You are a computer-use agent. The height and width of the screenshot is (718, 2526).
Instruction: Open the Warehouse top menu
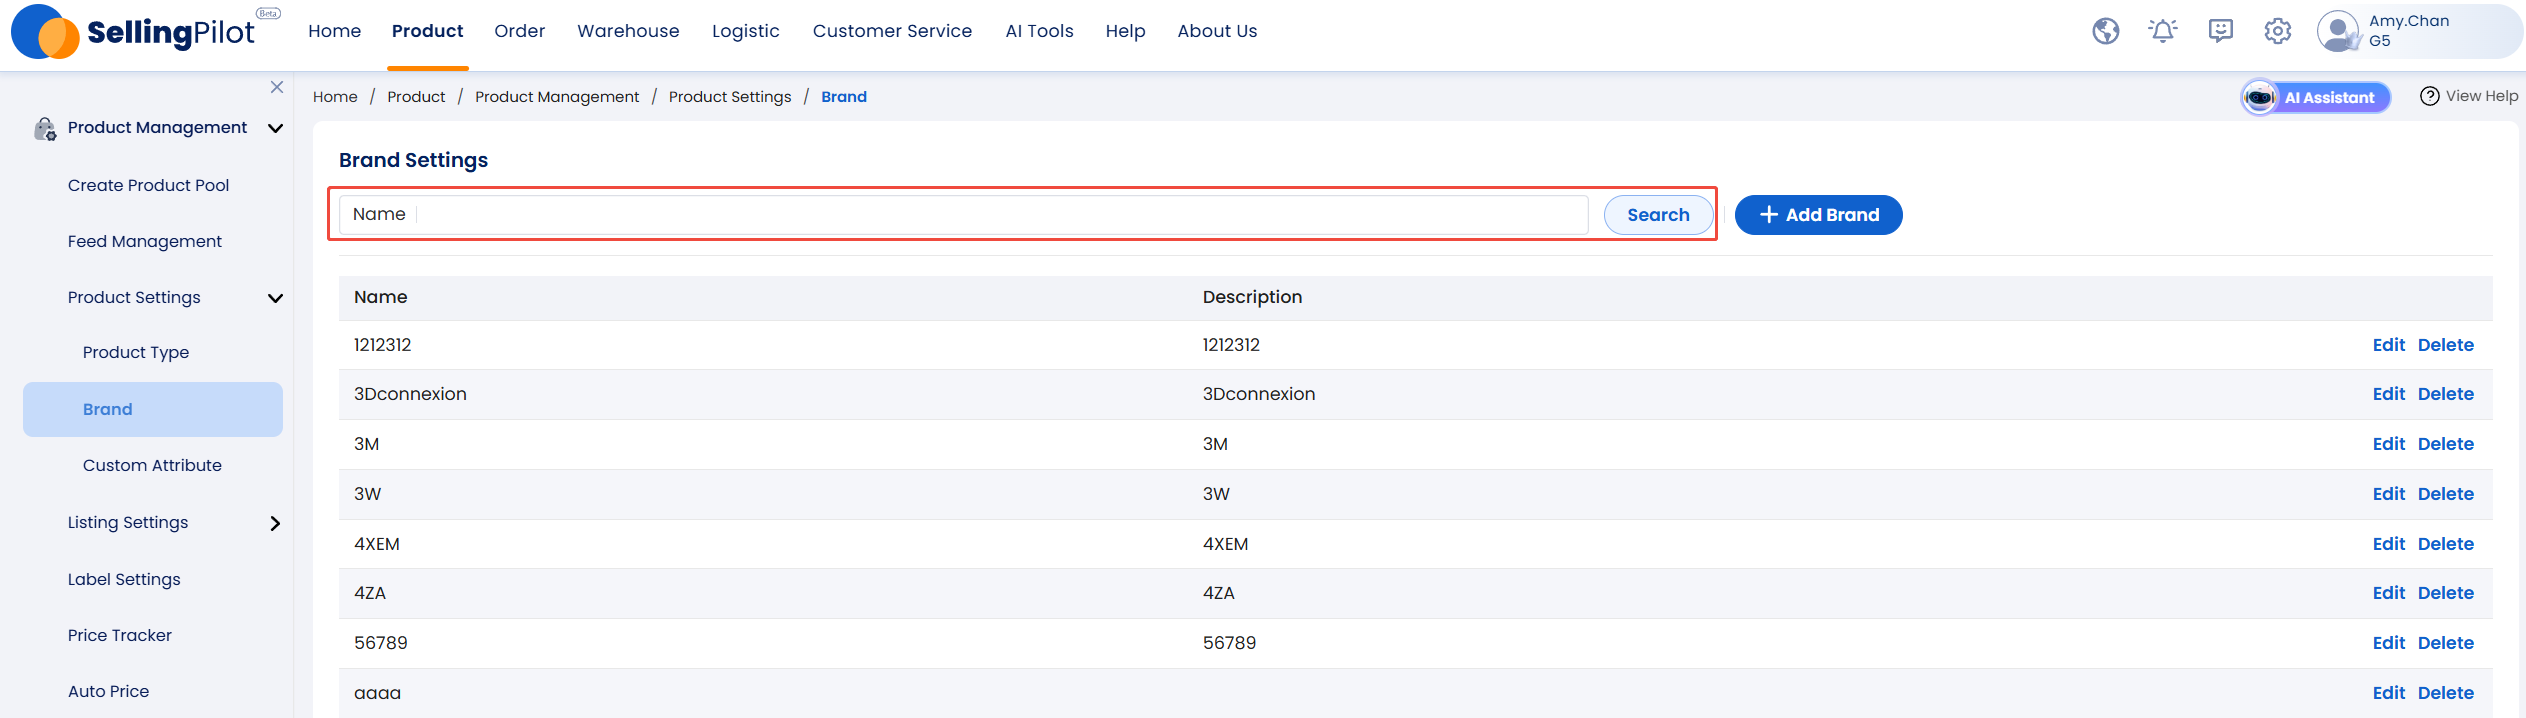[x=628, y=31]
